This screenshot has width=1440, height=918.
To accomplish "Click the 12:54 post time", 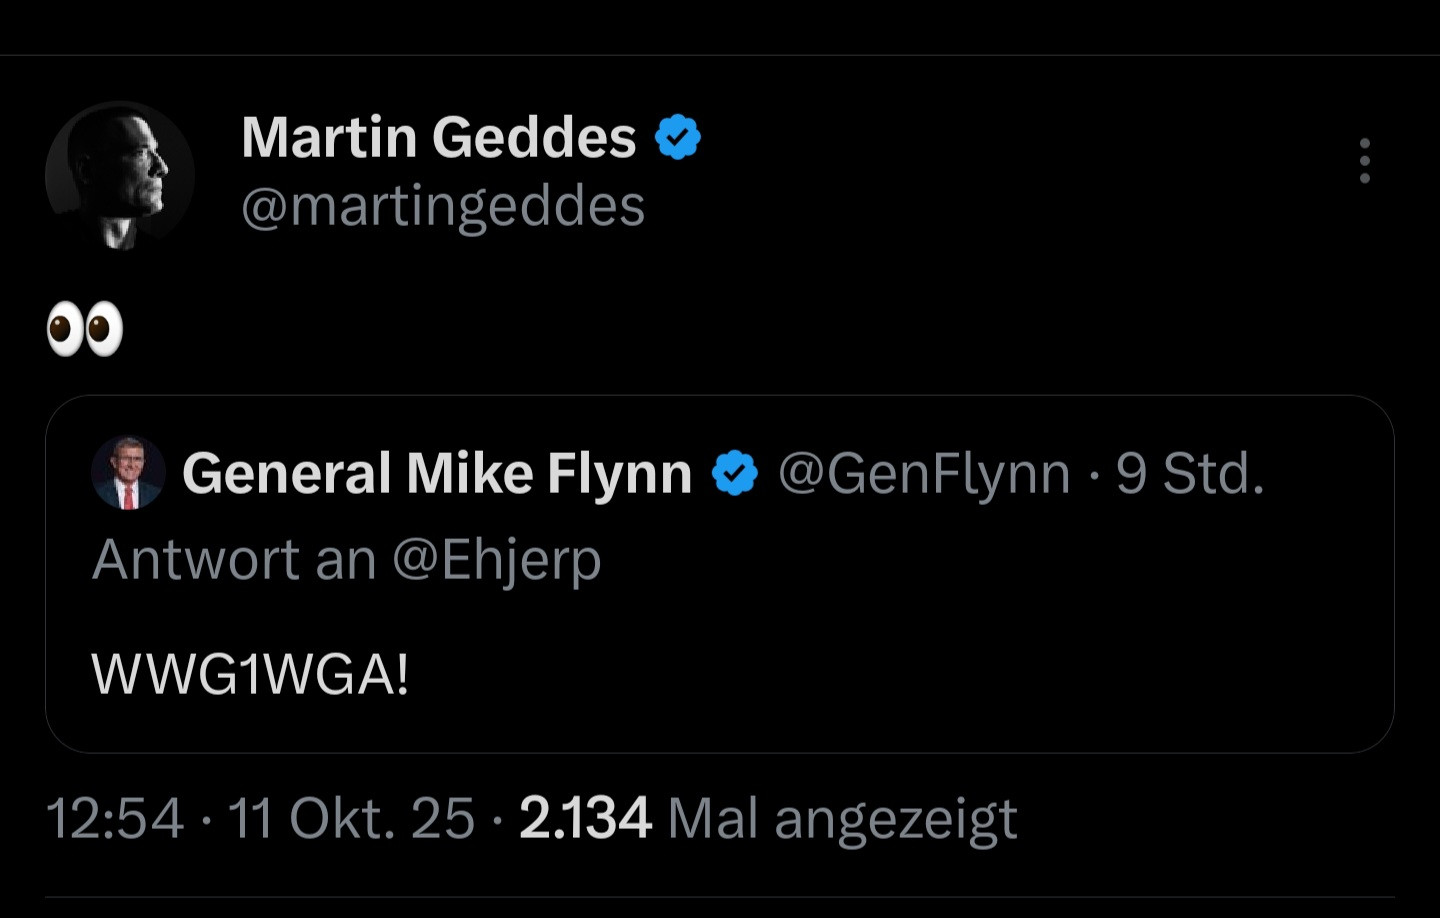I will click(115, 819).
